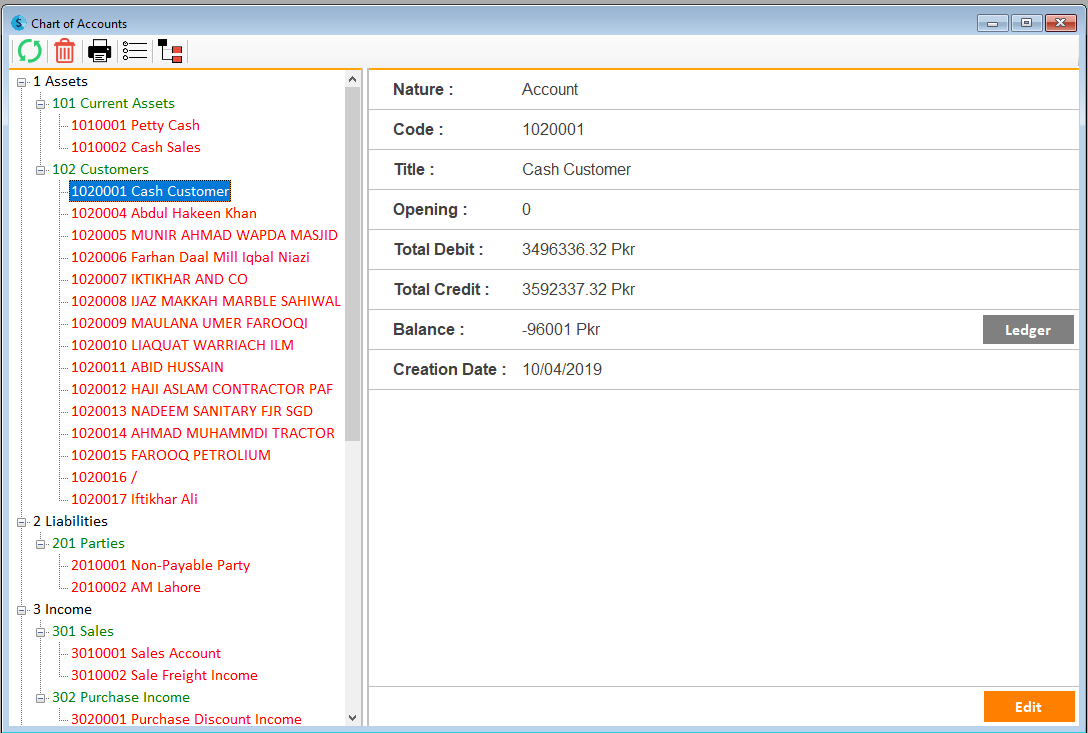This screenshot has height=733, width=1088.
Task: Select 1020008 IJAZ MAKKAH MARBLE SAHIWAL
Action: coord(205,301)
